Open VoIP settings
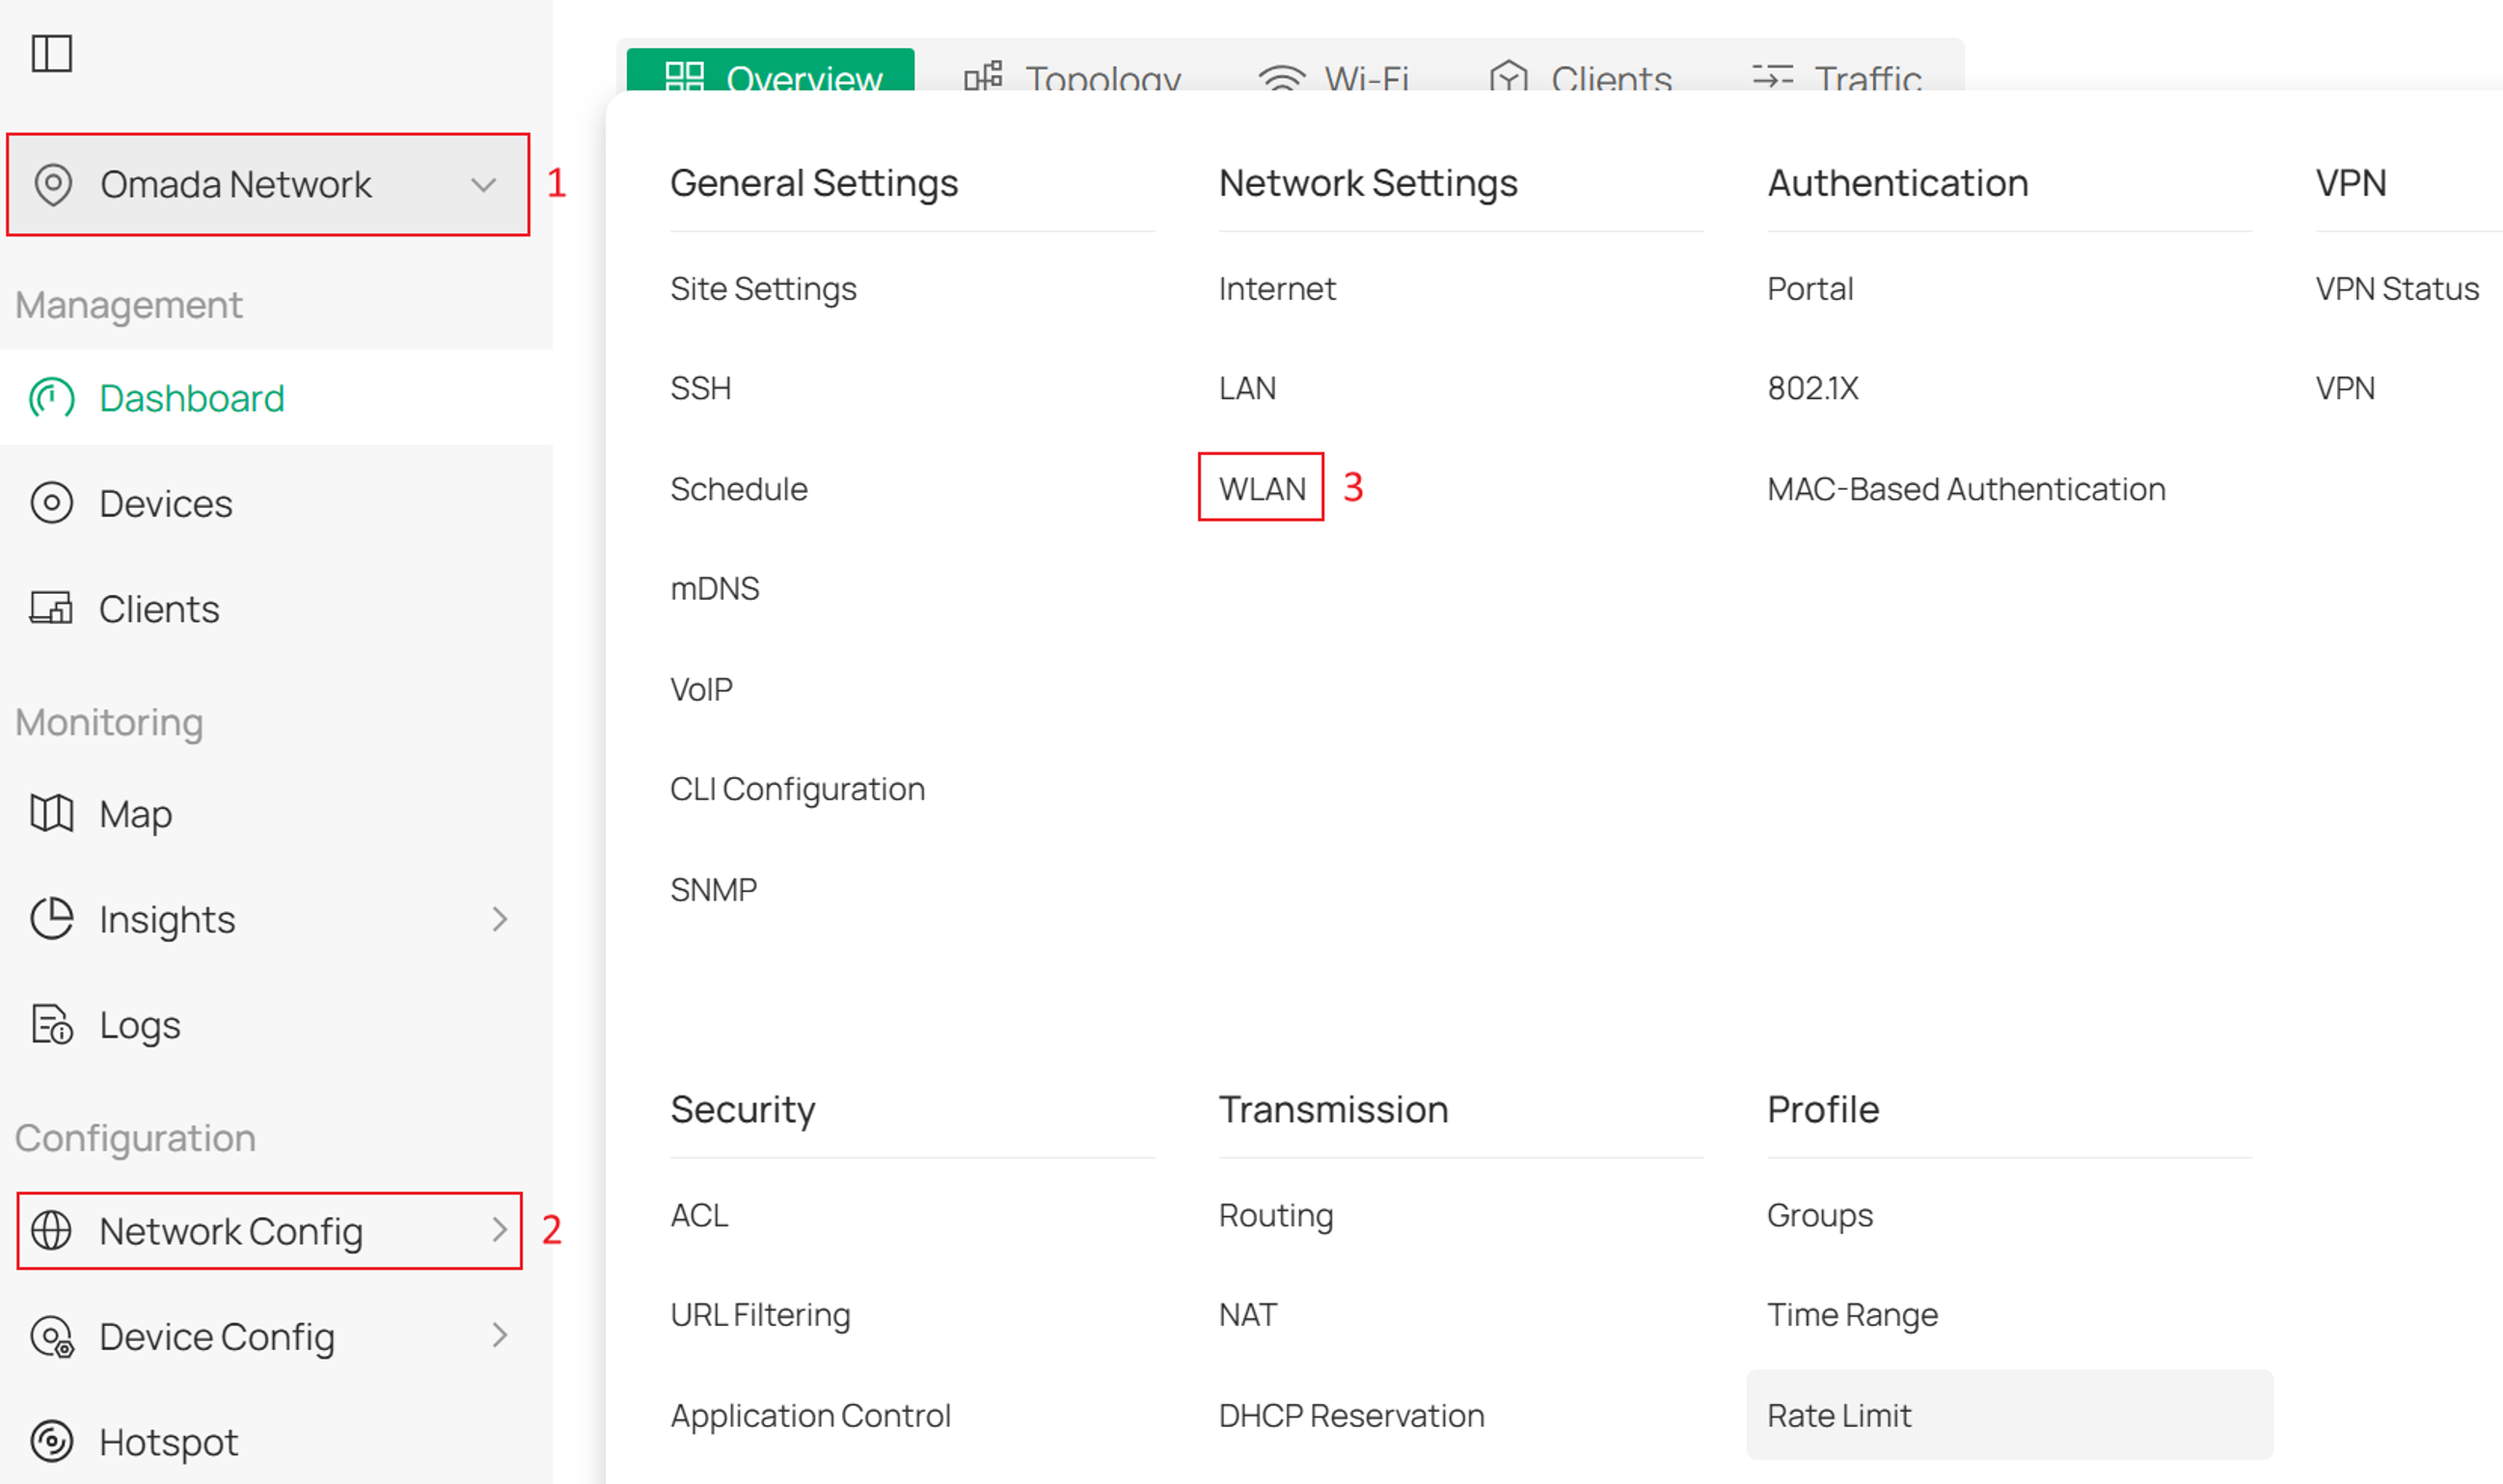This screenshot has width=2503, height=1484. (701, 689)
